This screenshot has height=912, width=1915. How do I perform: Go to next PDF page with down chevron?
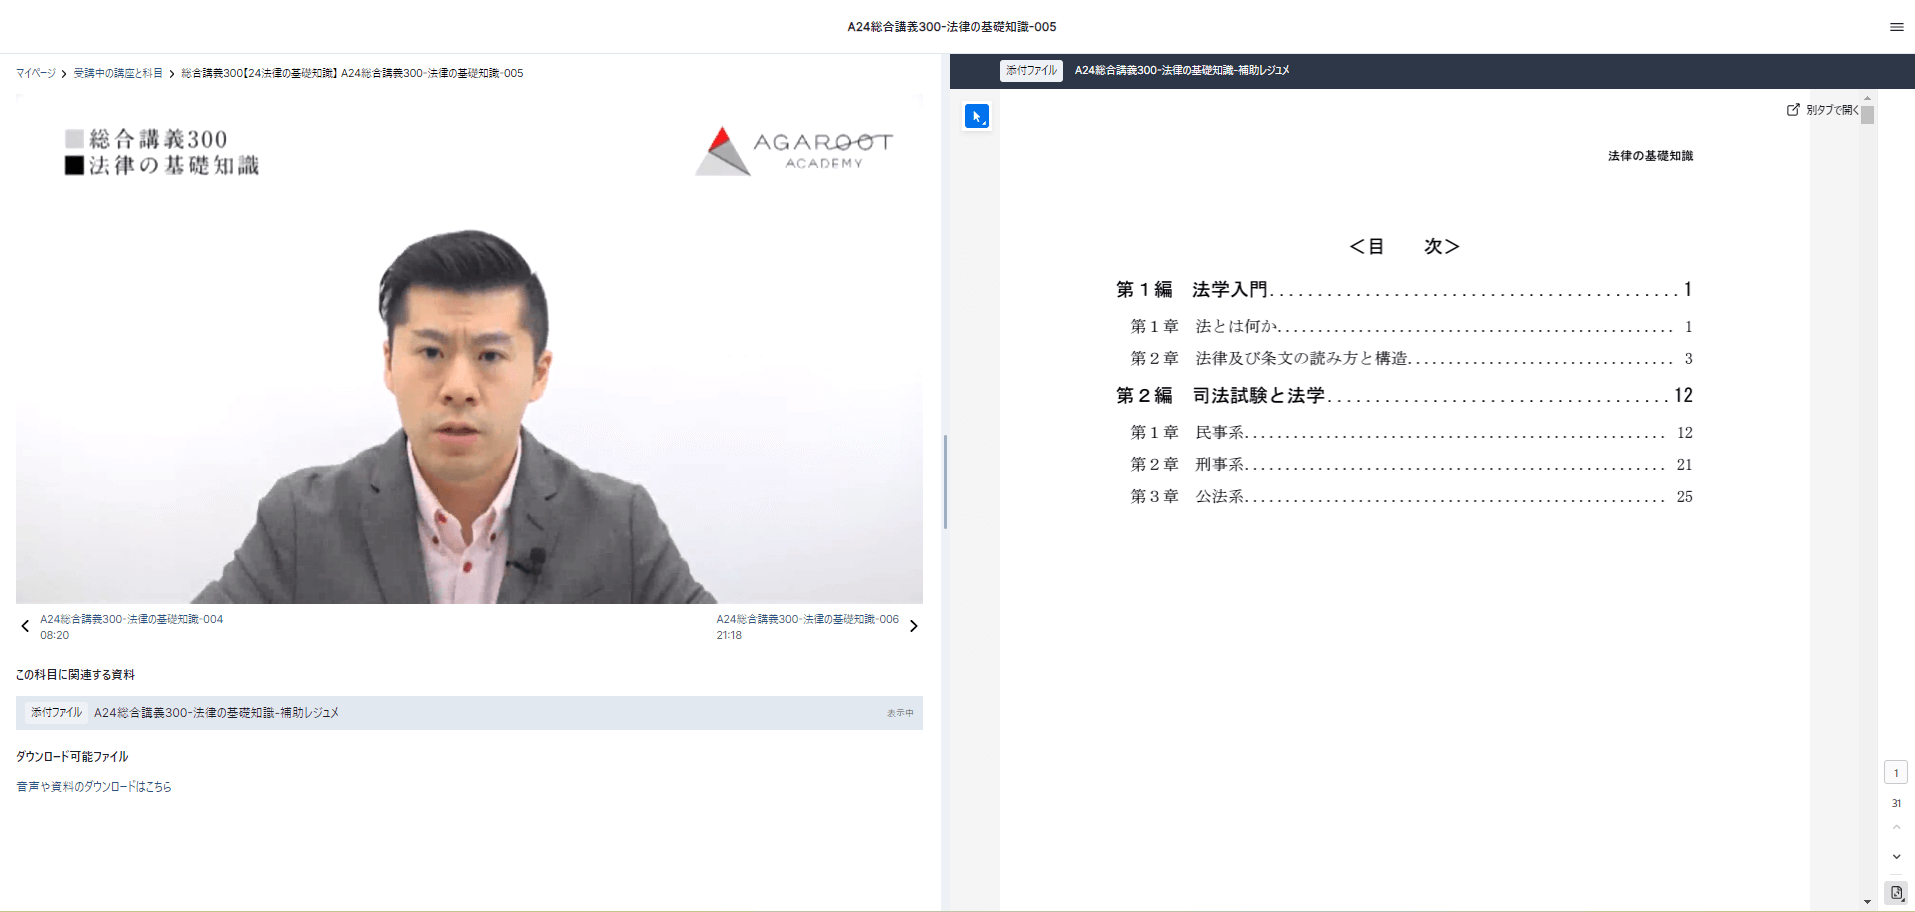(x=1896, y=857)
